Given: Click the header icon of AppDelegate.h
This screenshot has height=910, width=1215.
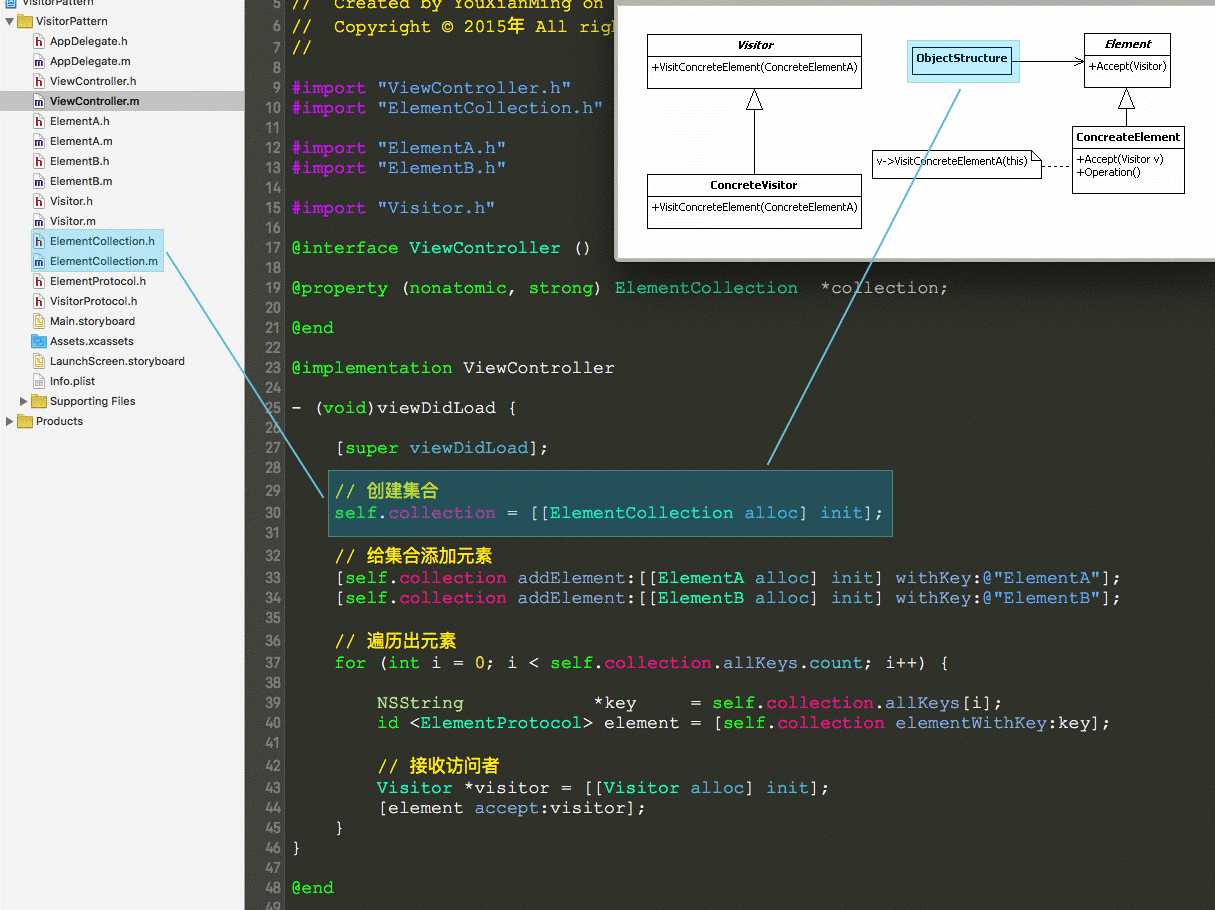Looking at the screenshot, I should [39, 41].
